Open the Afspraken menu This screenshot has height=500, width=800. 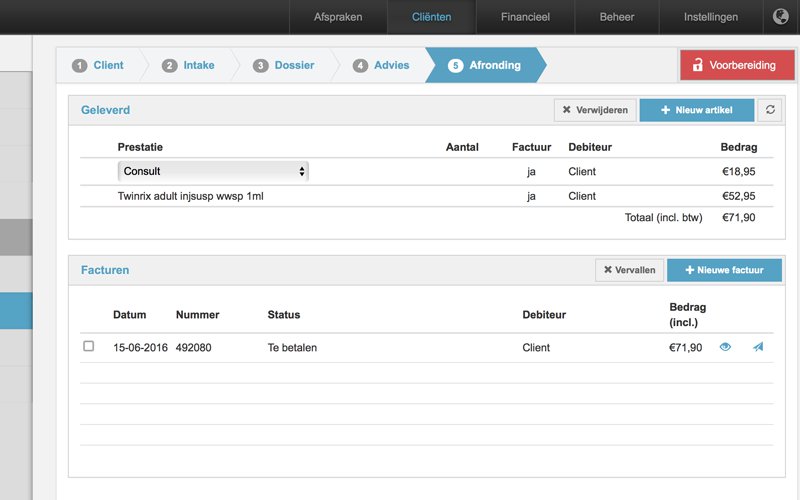click(x=338, y=17)
